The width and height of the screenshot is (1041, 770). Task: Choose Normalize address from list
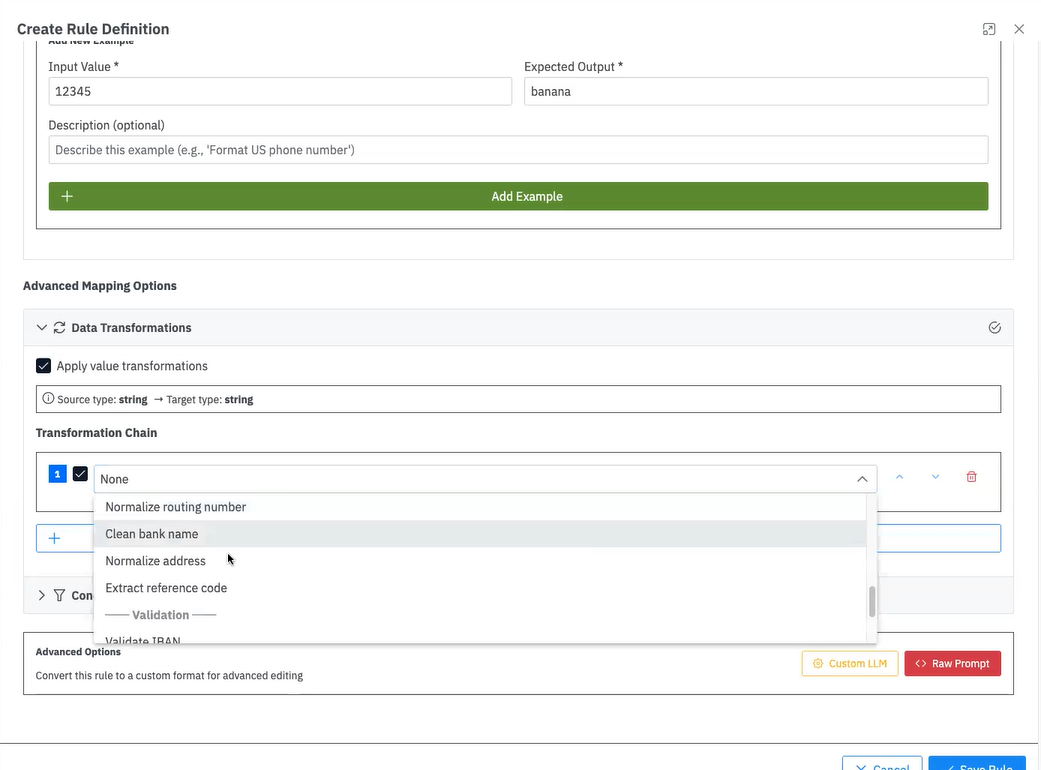coord(155,561)
